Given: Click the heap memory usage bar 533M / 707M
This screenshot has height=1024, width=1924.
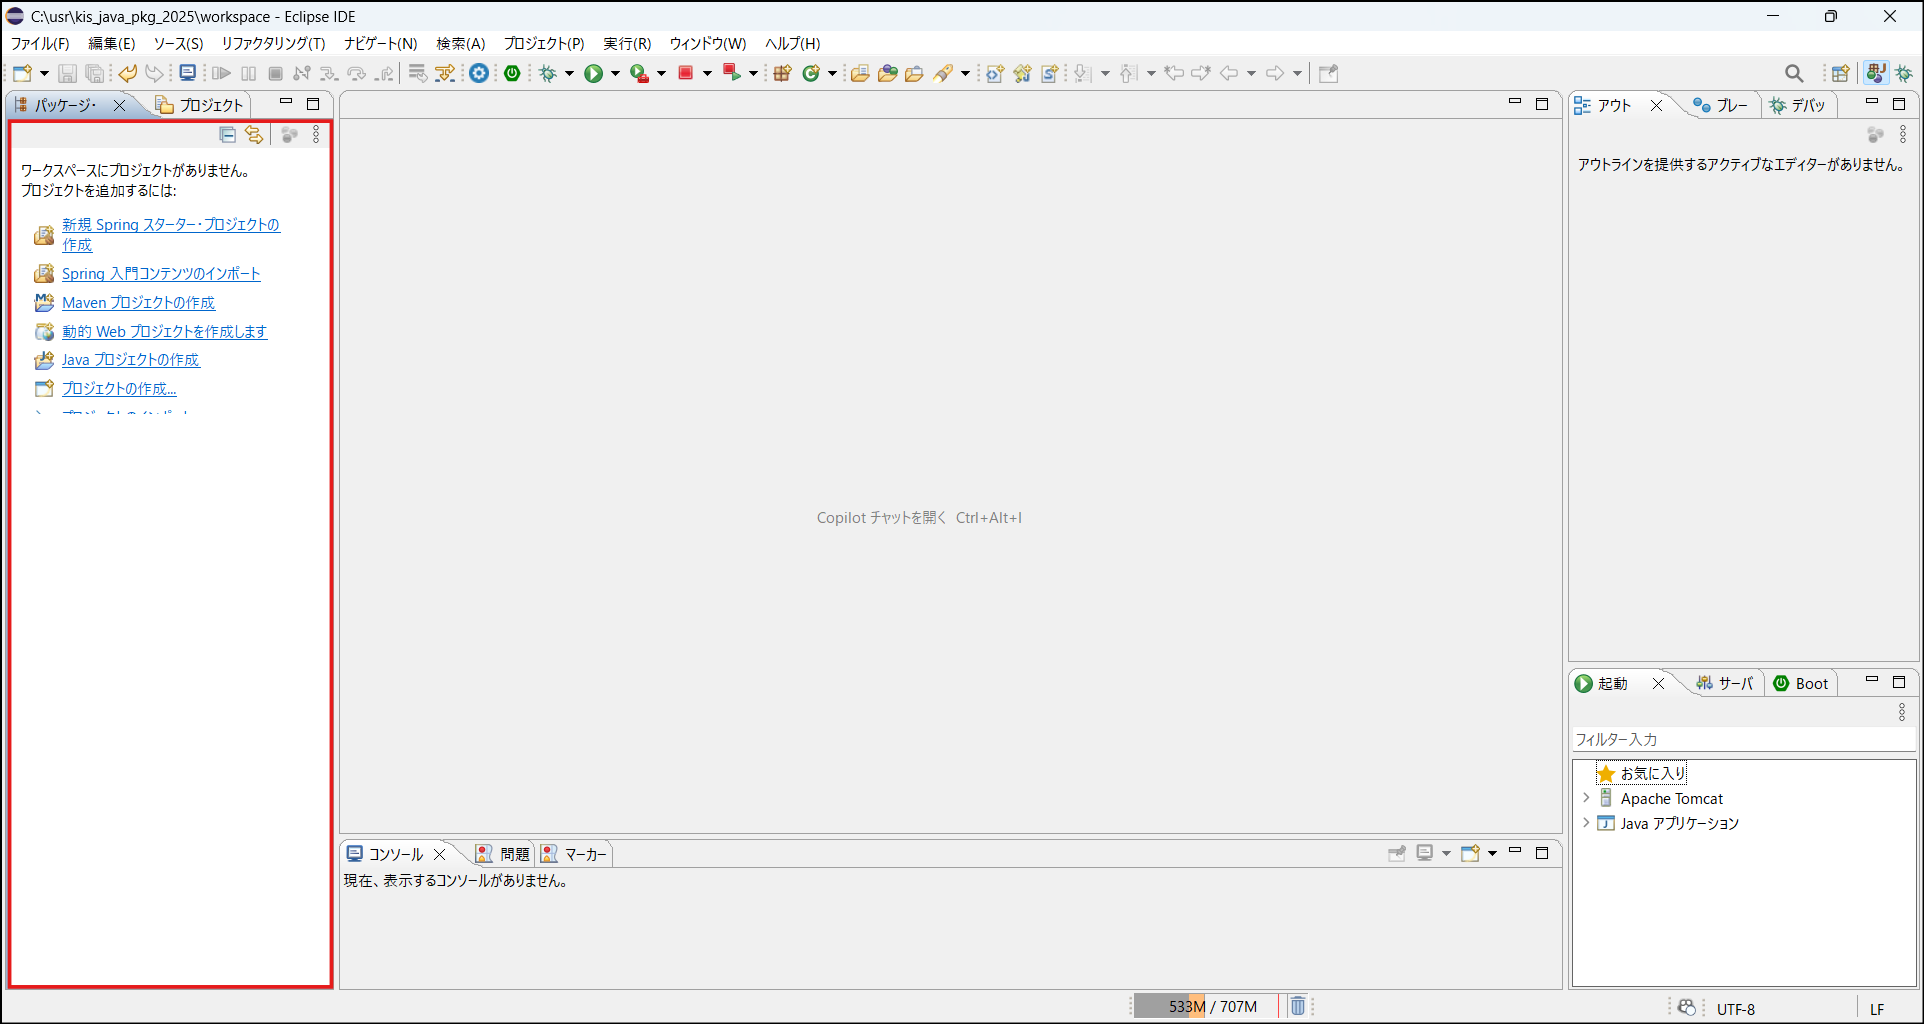Looking at the screenshot, I should 1205,1006.
